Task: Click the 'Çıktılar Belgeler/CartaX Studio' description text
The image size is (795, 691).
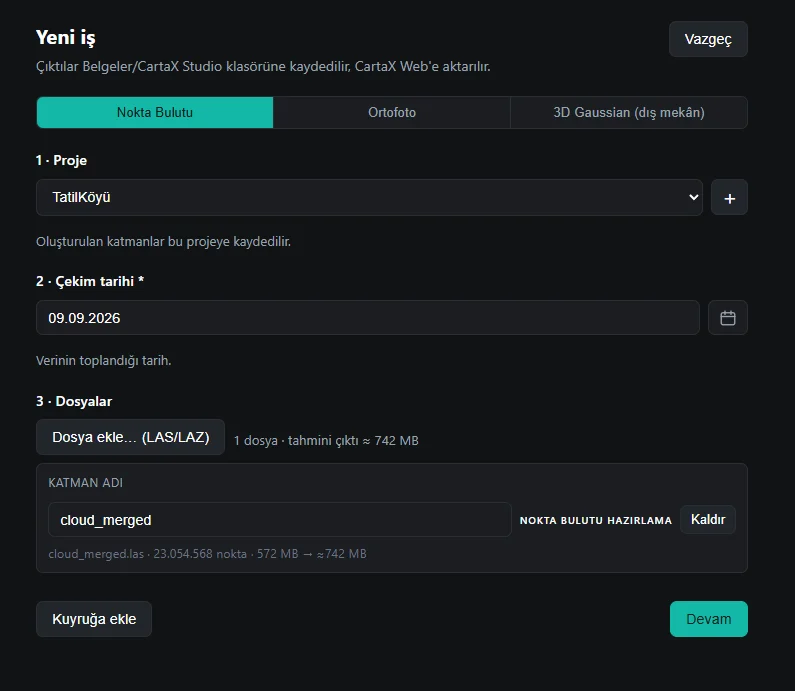Action: (263, 66)
